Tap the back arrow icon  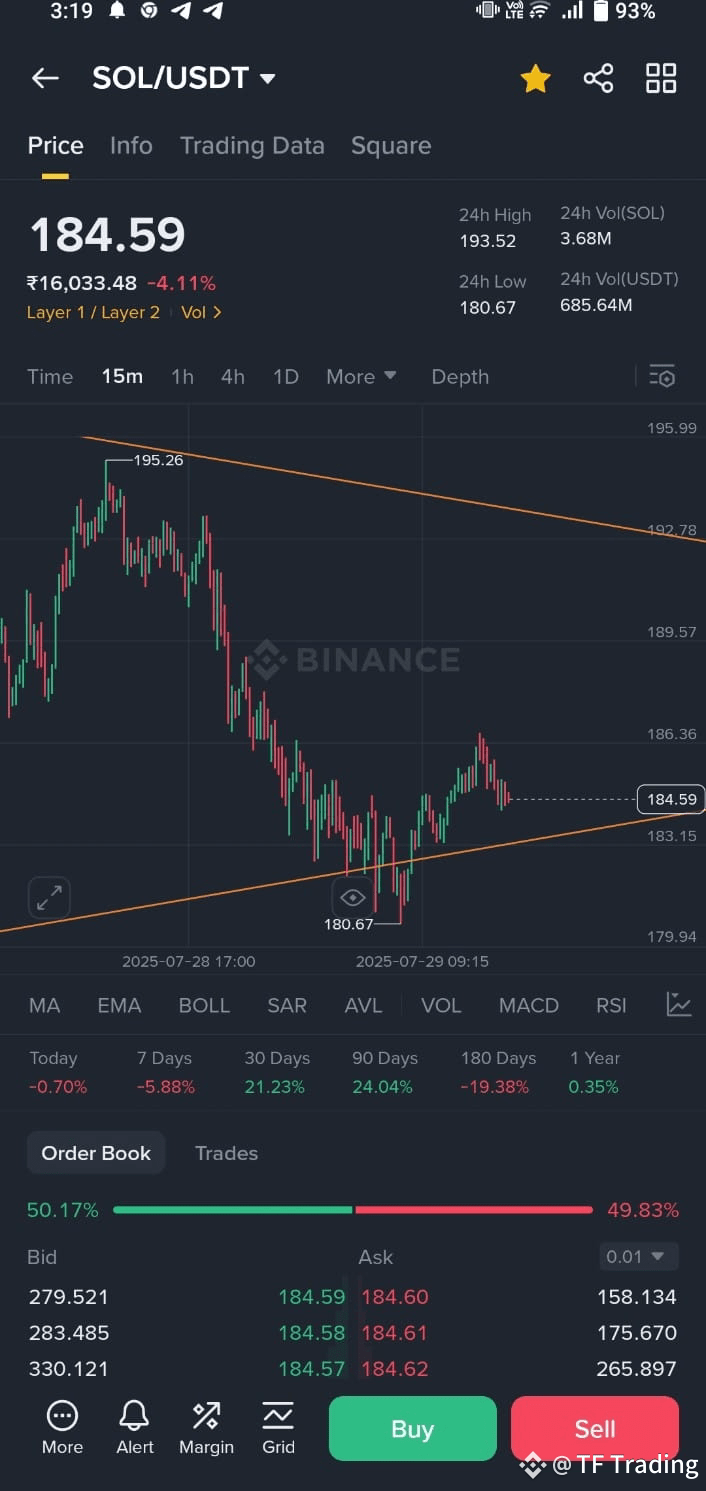coord(45,78)
